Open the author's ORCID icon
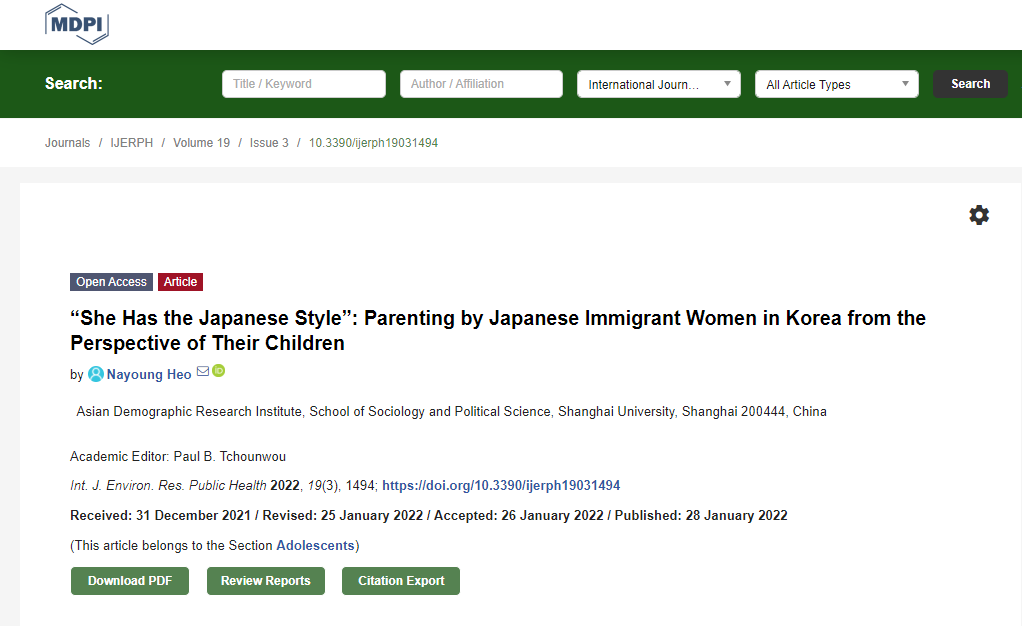 pyautogui.click(x=219, y=371)
